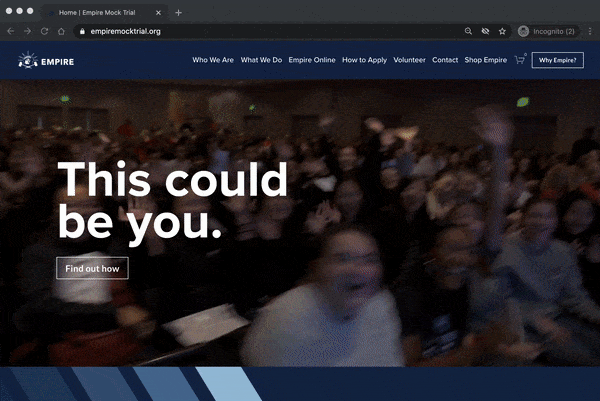Click the crossed-out eye tracking protection icon
This screenshot has width=600, height=401.
click(x=485, y=31)
